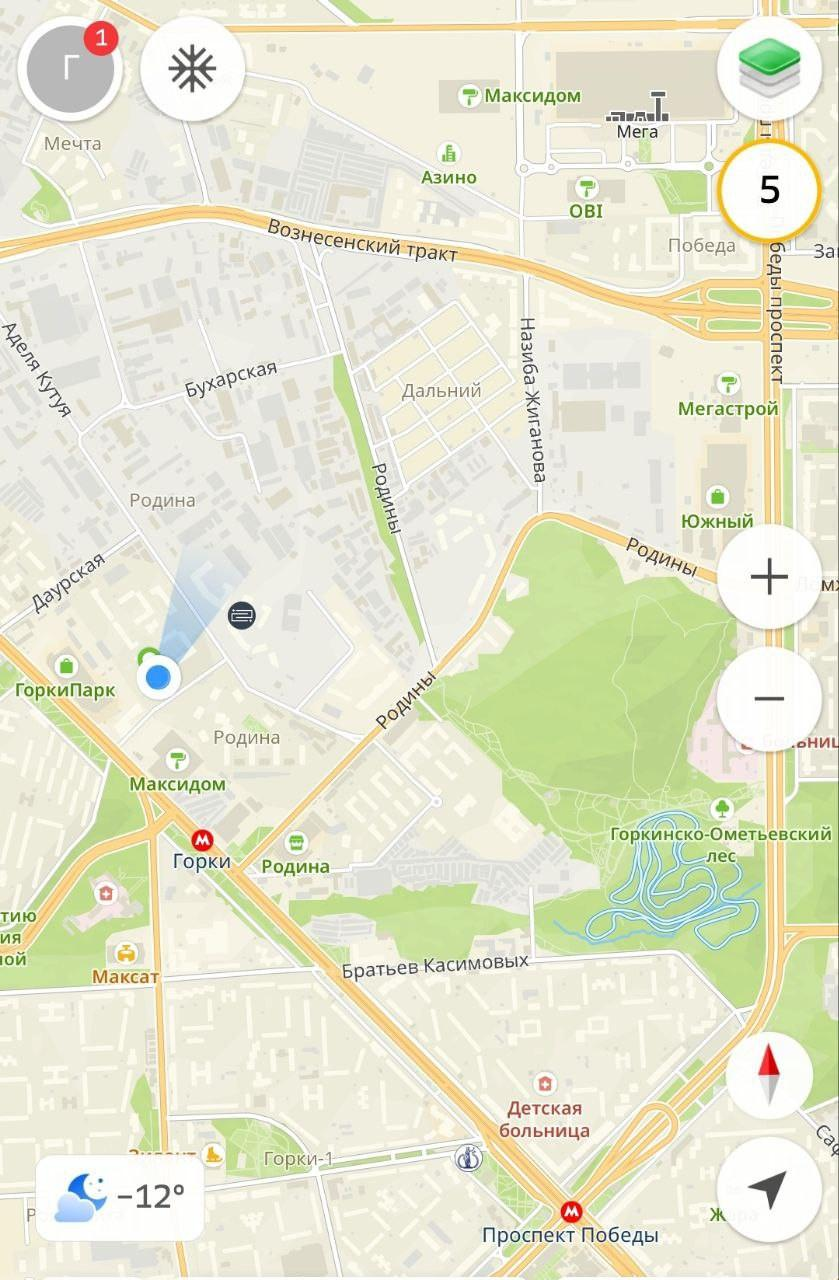The image size is (839, 1280).
Task: Open the OBI store marker
Action: (585, 187)
